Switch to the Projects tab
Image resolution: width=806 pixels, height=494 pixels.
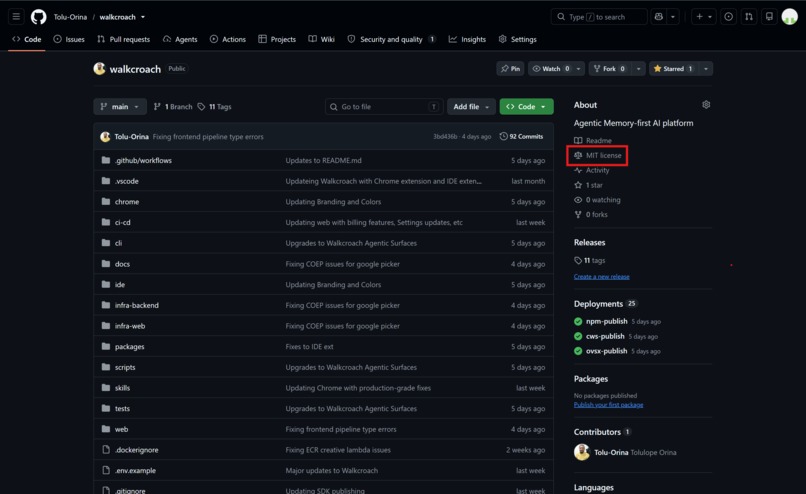pos(277,39)
